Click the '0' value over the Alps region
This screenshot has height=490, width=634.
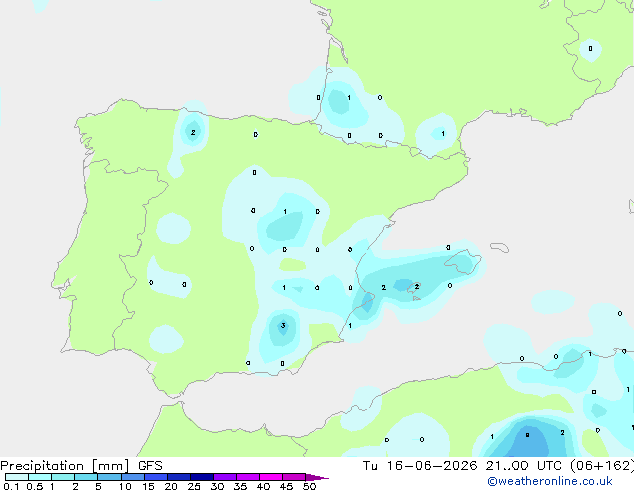[x=590, y=49]
